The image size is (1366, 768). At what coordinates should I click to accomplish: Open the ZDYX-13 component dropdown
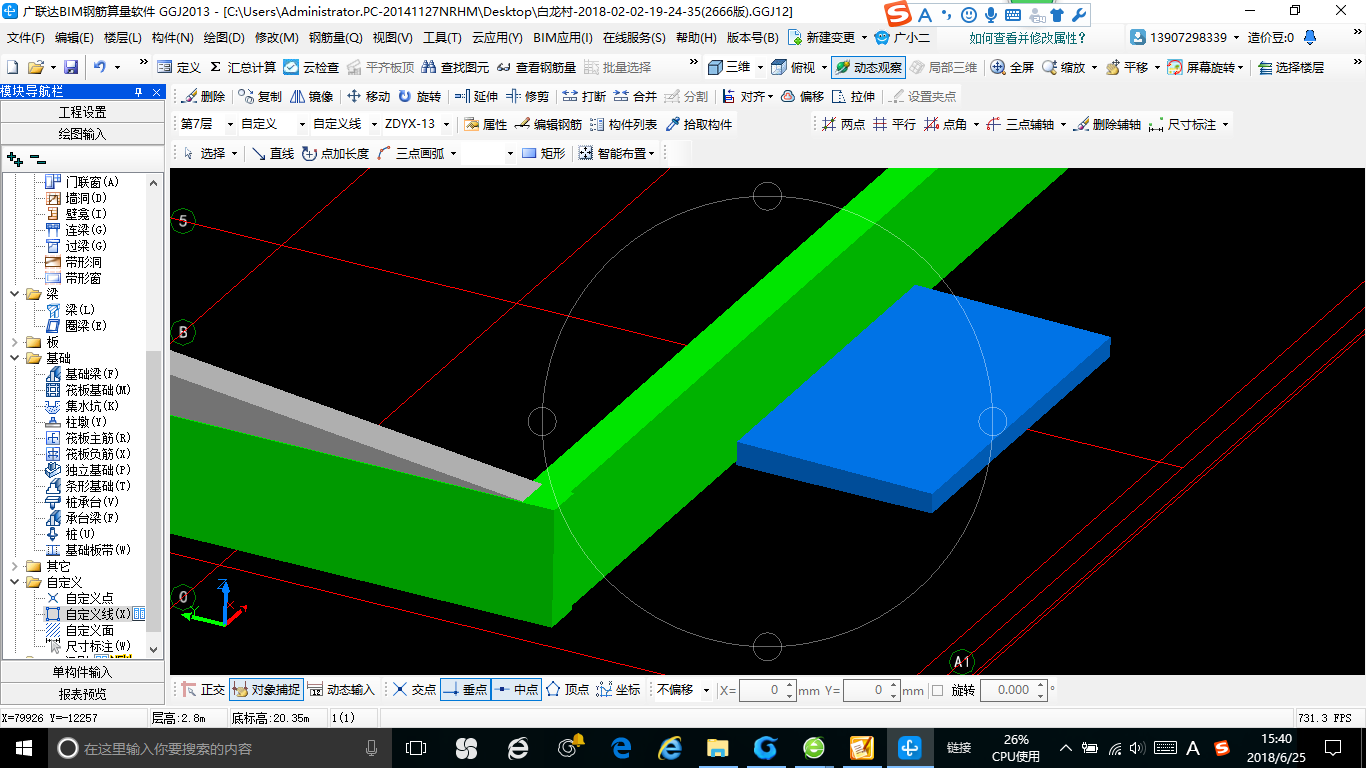pyautogui.click(x=445, y=125)
